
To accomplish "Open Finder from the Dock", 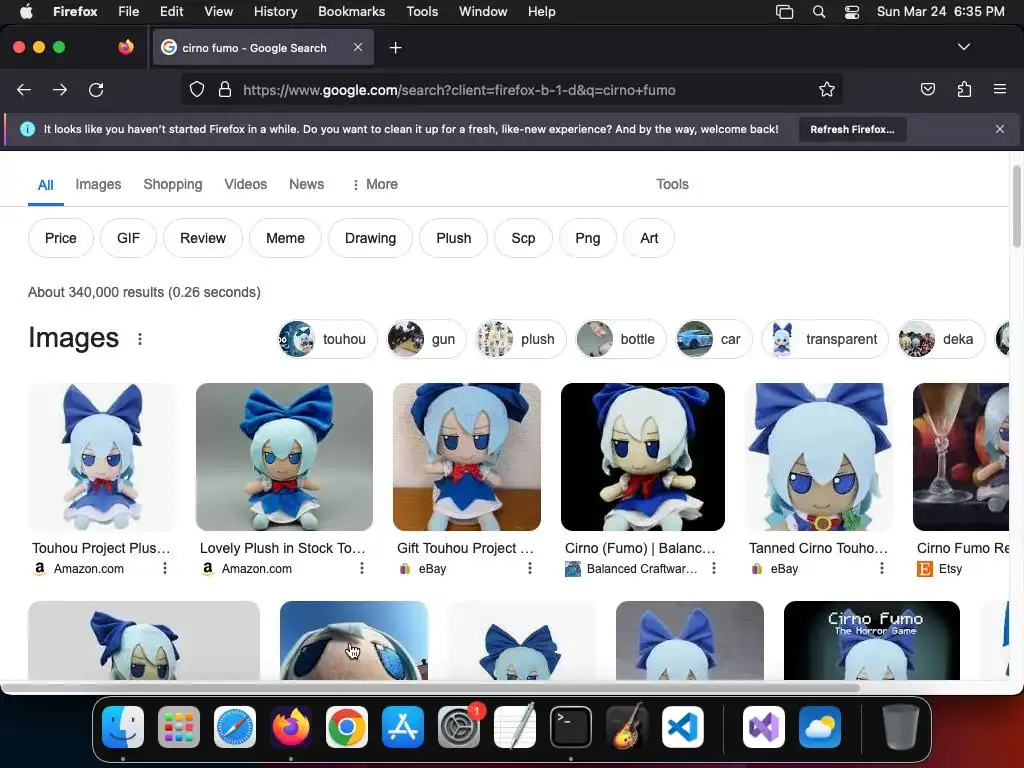I will (x=123, y=727).
